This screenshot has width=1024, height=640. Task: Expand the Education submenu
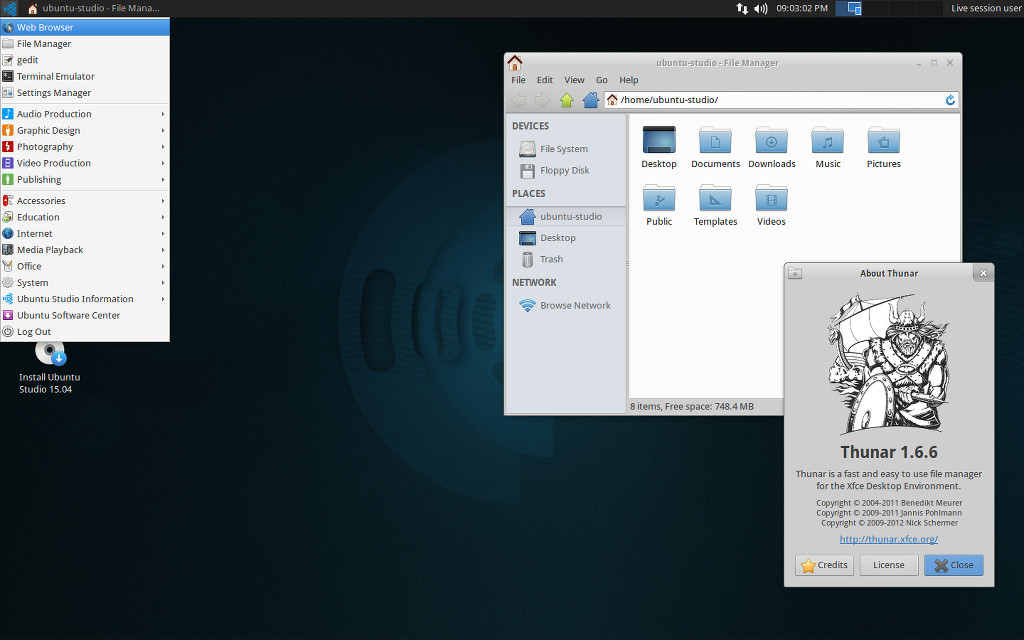[x=85, y=217]
